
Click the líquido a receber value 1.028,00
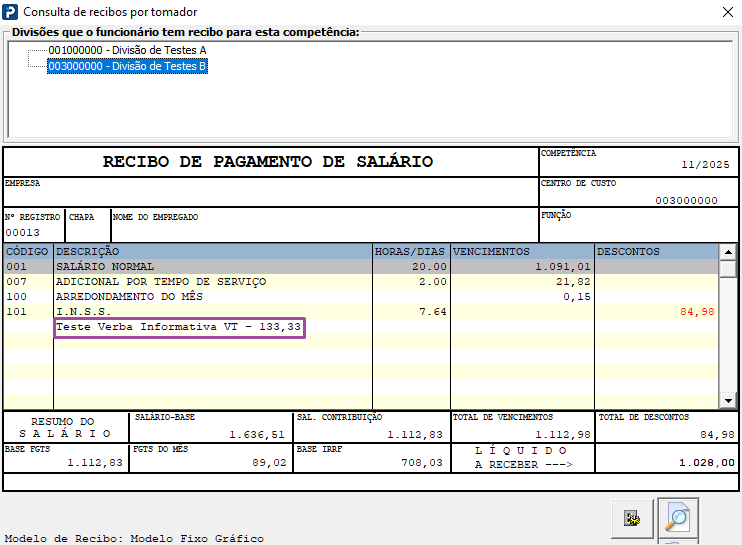(x=707, y=463)
